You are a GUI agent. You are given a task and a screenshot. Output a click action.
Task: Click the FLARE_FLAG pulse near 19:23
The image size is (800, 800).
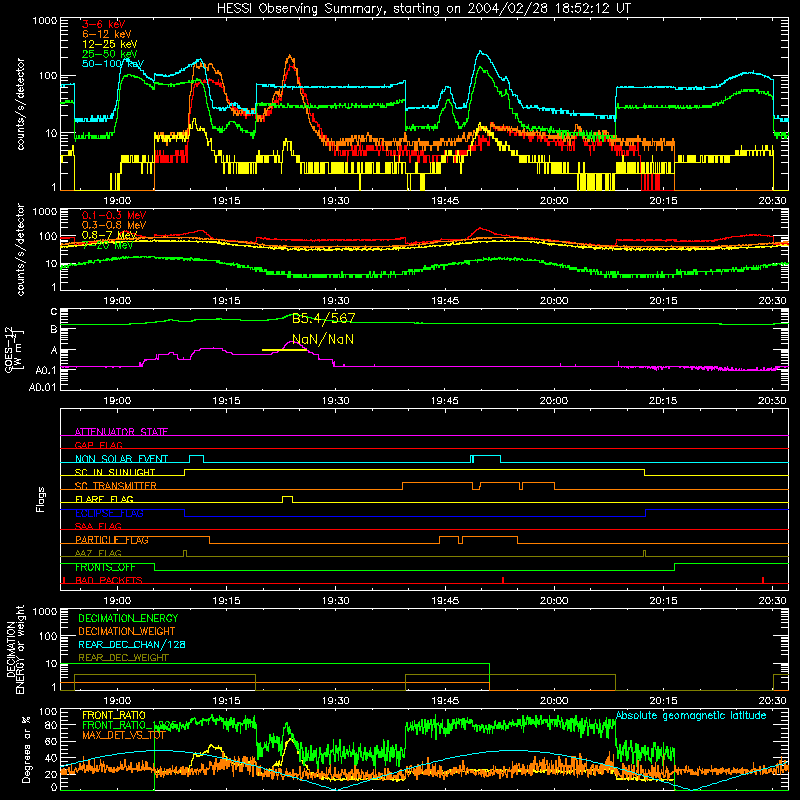coord(287,499)
